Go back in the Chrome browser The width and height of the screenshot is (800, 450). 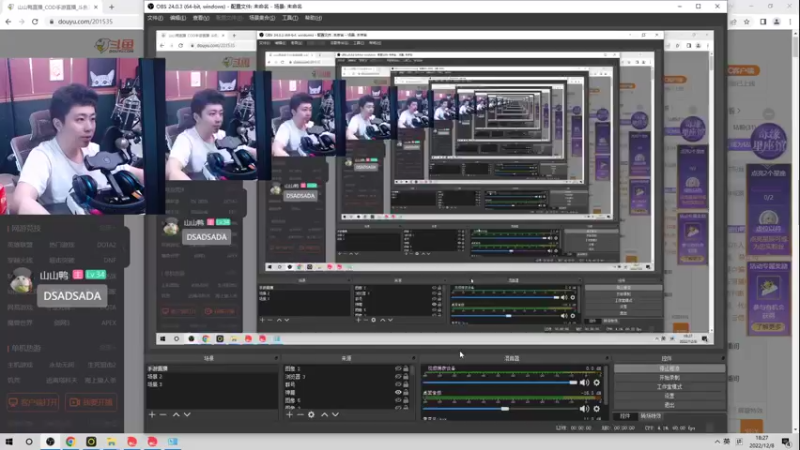pyautogui.click(x=8, y=21)
